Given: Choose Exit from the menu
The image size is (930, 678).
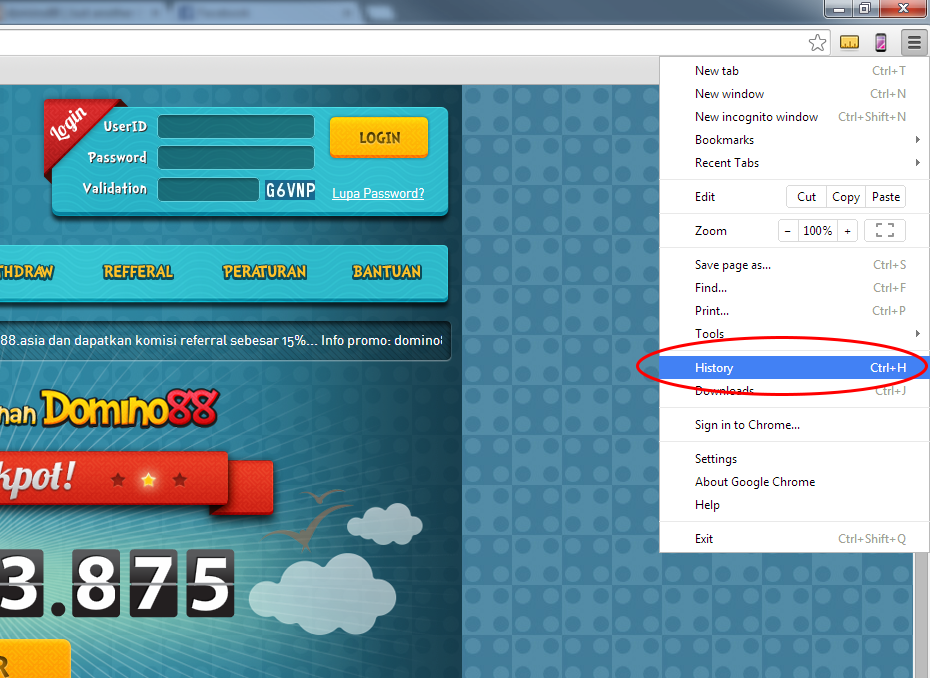Looking at the screenshot, I should tap(794, 539).
